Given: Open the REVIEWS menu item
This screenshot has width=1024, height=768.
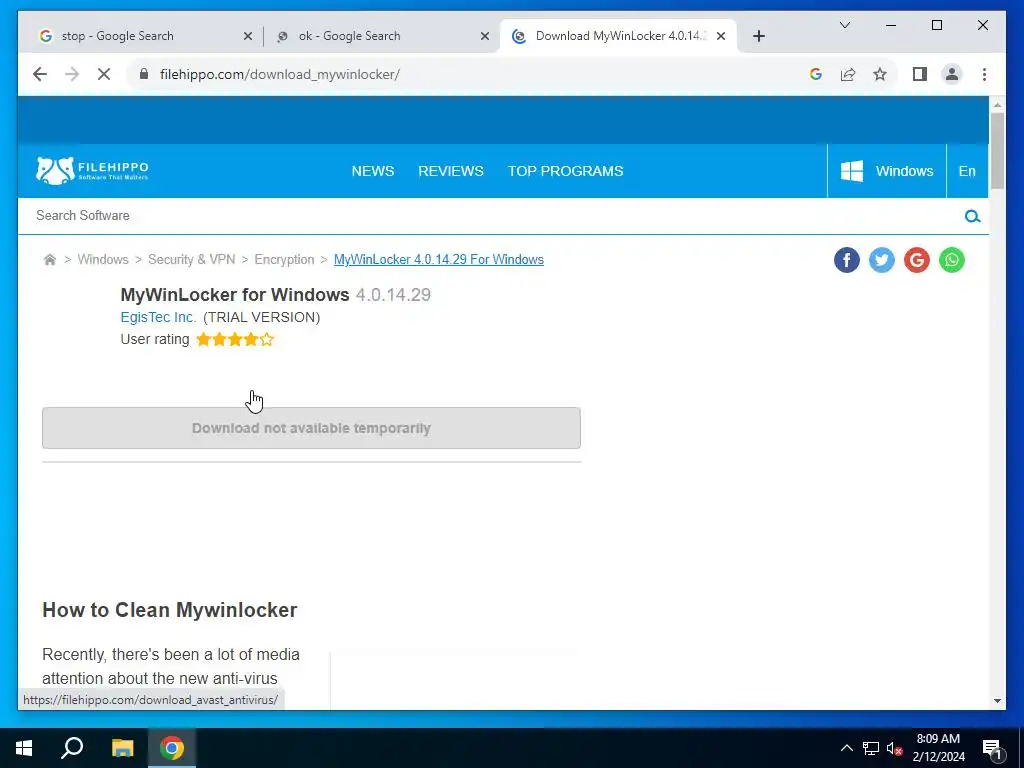Looking at the screenshot, I should coord(451,171).
